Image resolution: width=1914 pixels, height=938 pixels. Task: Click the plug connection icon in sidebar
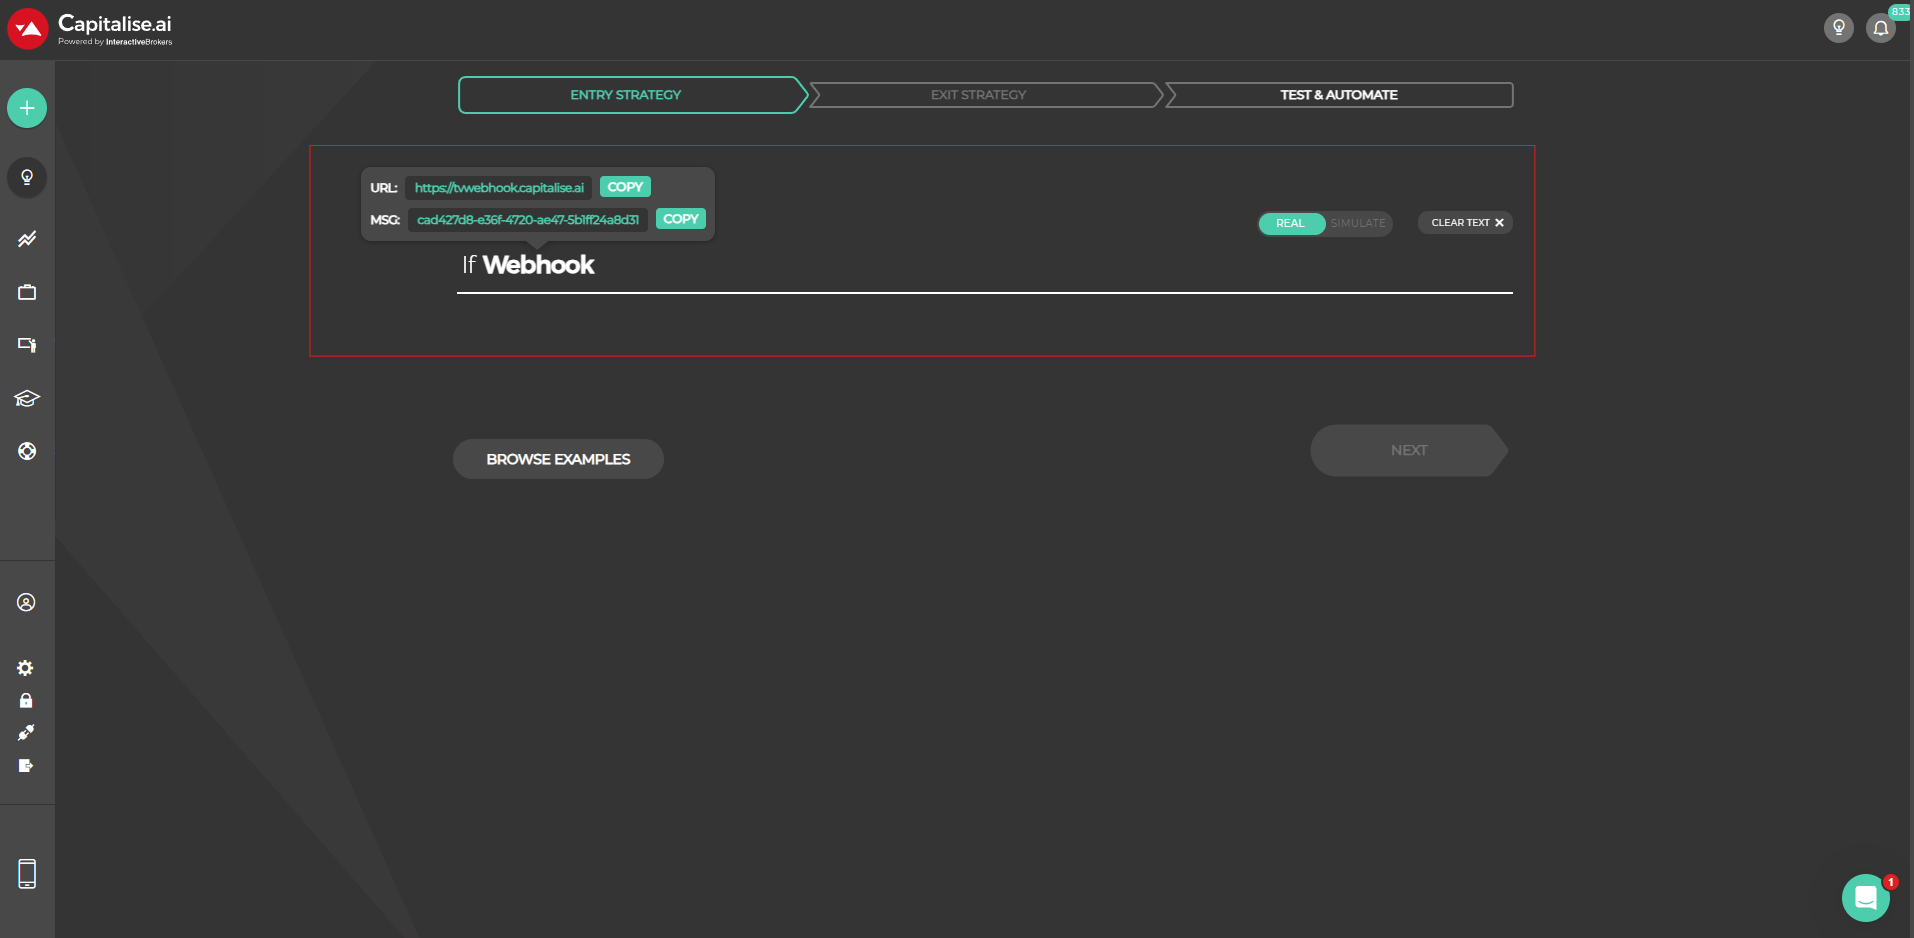coord(26,733)
